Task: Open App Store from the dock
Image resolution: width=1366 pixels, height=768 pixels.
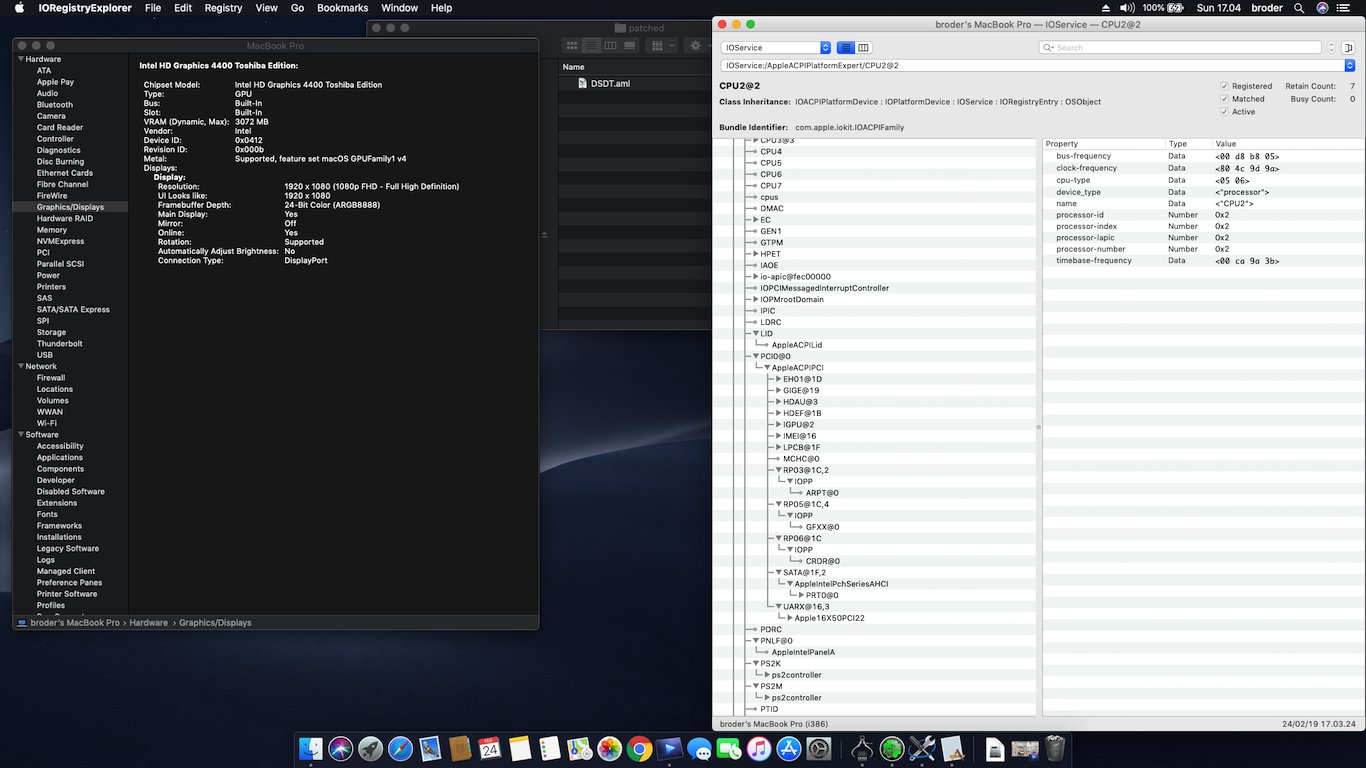Action: pyautogui.click(x=789, y=748)
